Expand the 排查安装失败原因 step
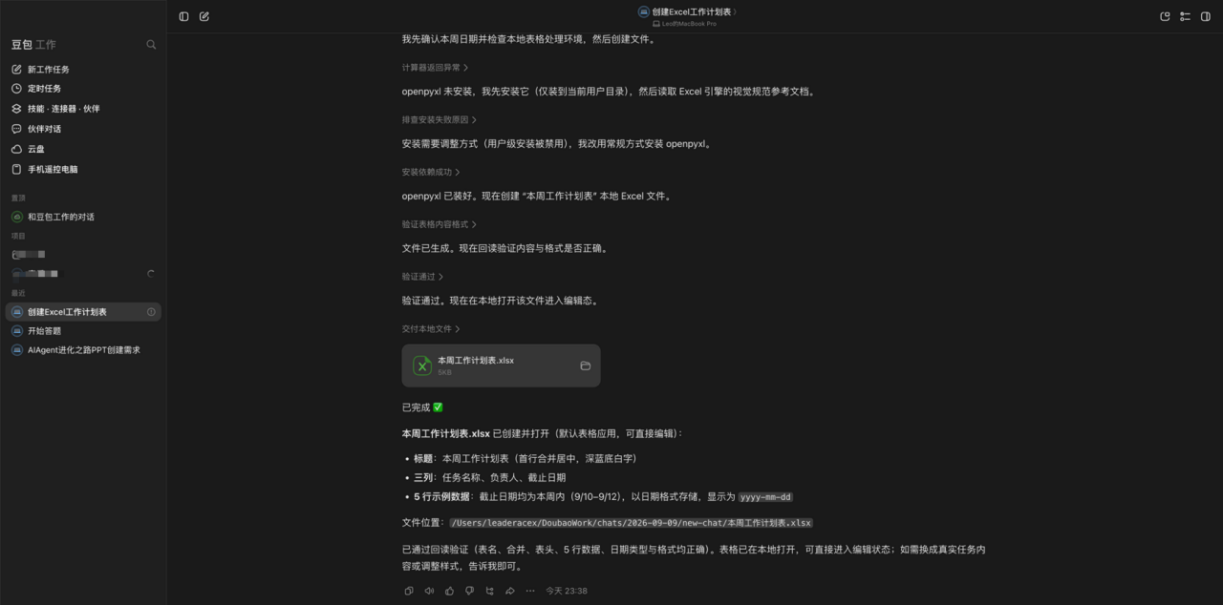The image size is (1224, 606). 439,119
